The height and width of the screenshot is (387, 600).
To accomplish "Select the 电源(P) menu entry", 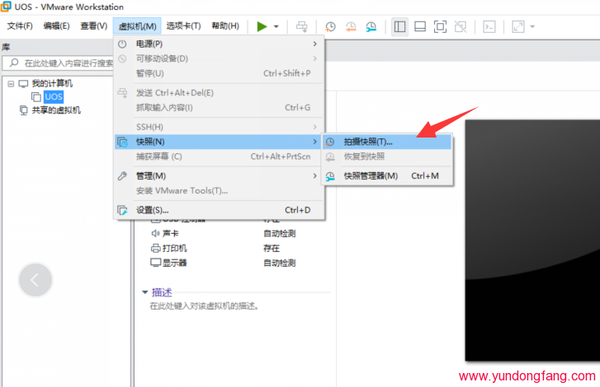I will point(219,44).
